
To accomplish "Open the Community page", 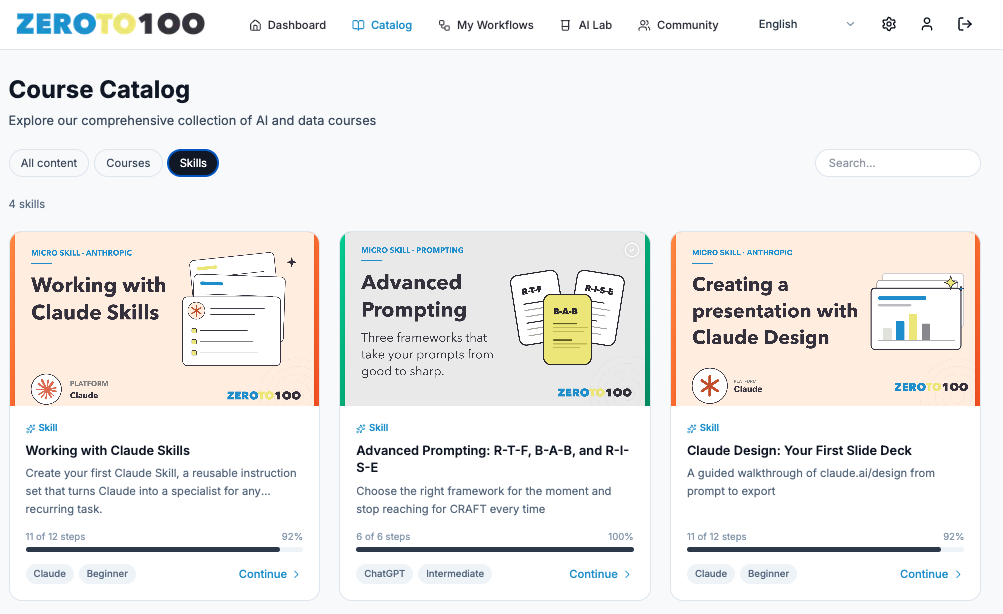I will point(678,25).
